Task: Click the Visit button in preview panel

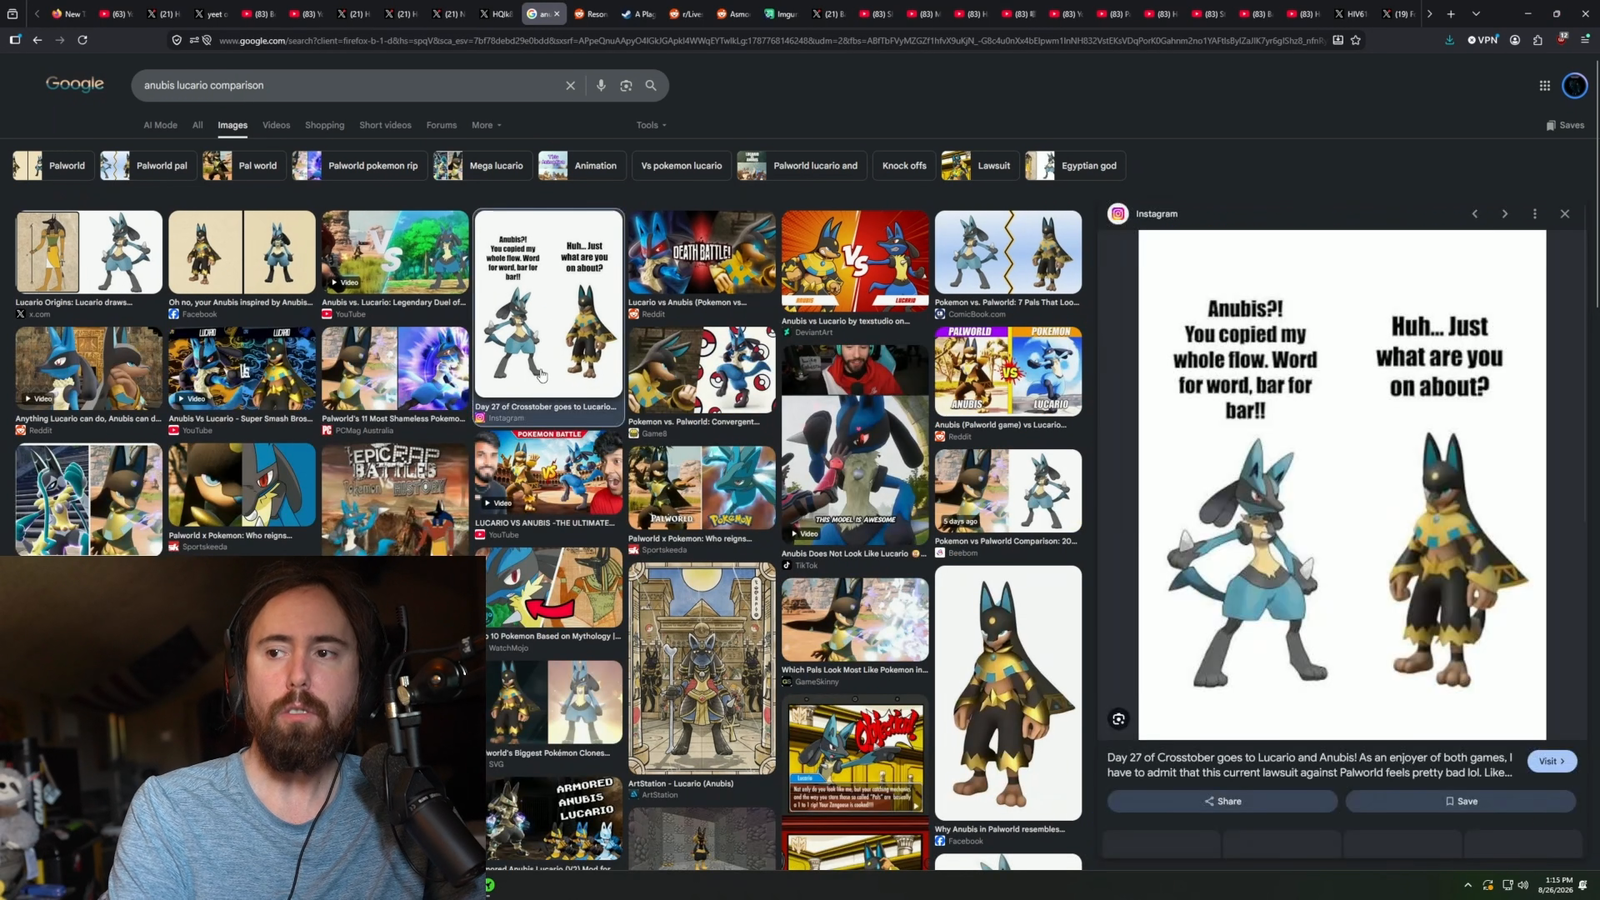Action: click(1552, 761)
